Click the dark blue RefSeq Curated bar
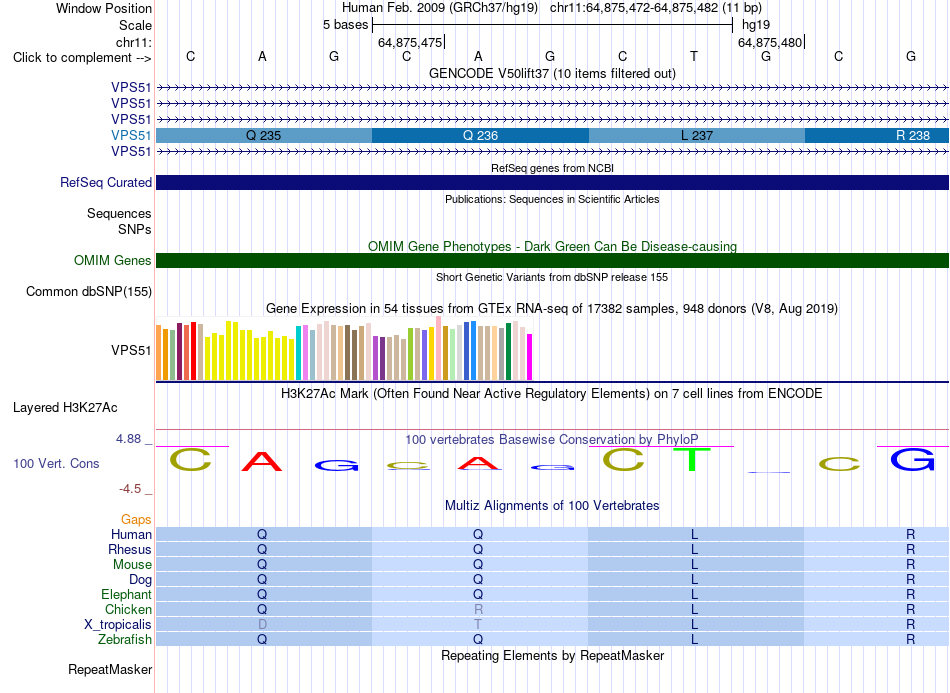This screenshot has width=950, height=693. [552, 182]
